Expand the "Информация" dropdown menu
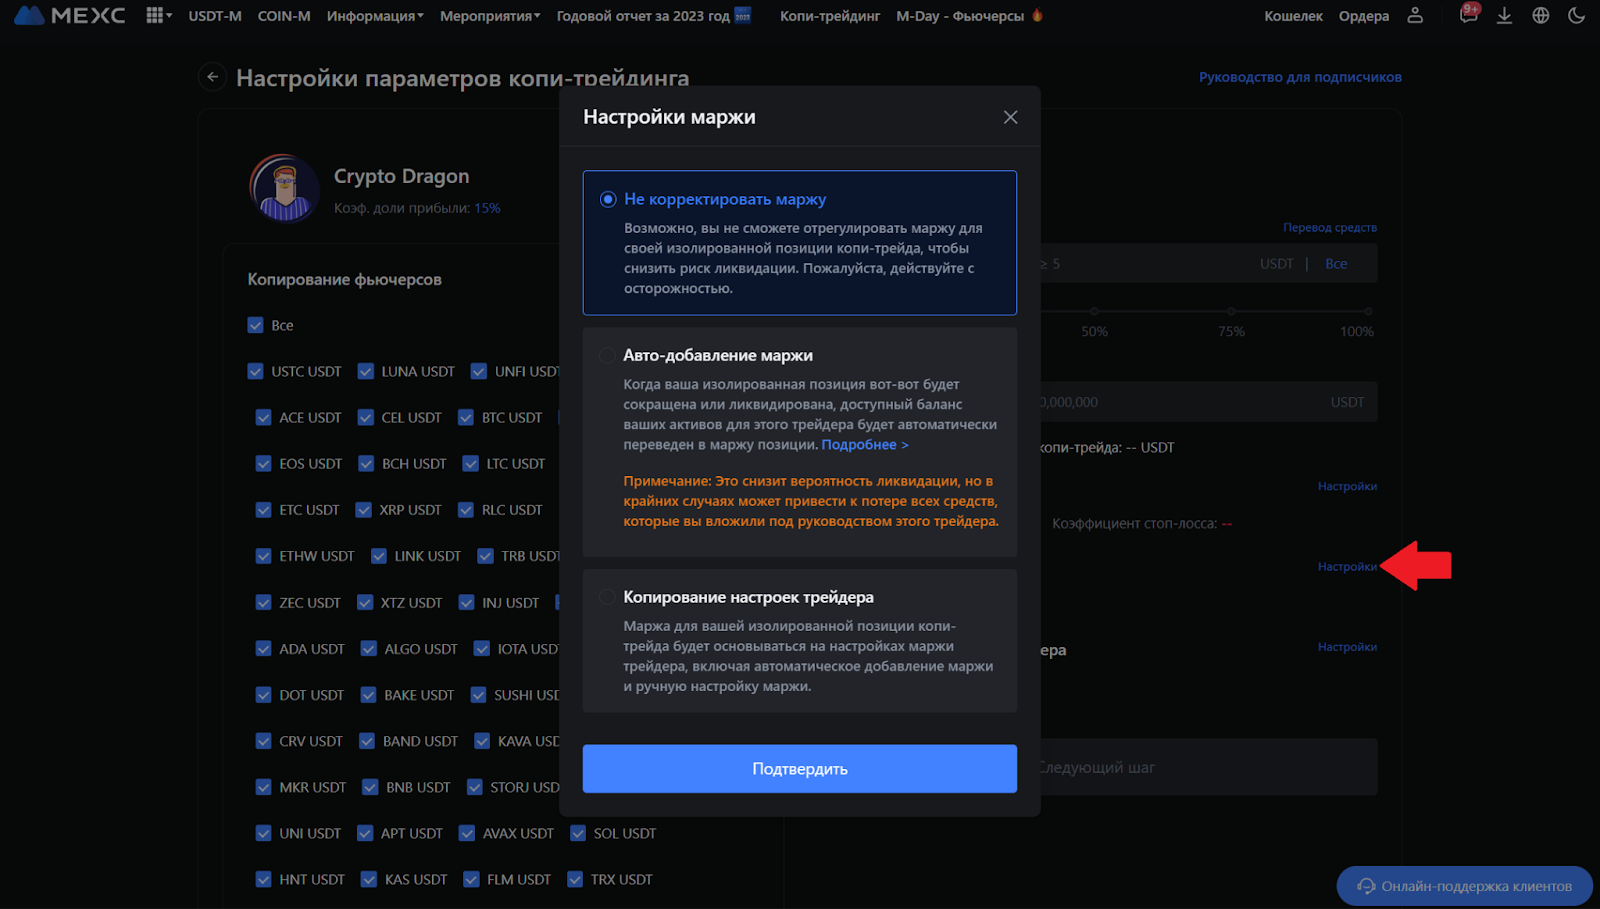The image size is (1600, 909). tap(375, 16)
